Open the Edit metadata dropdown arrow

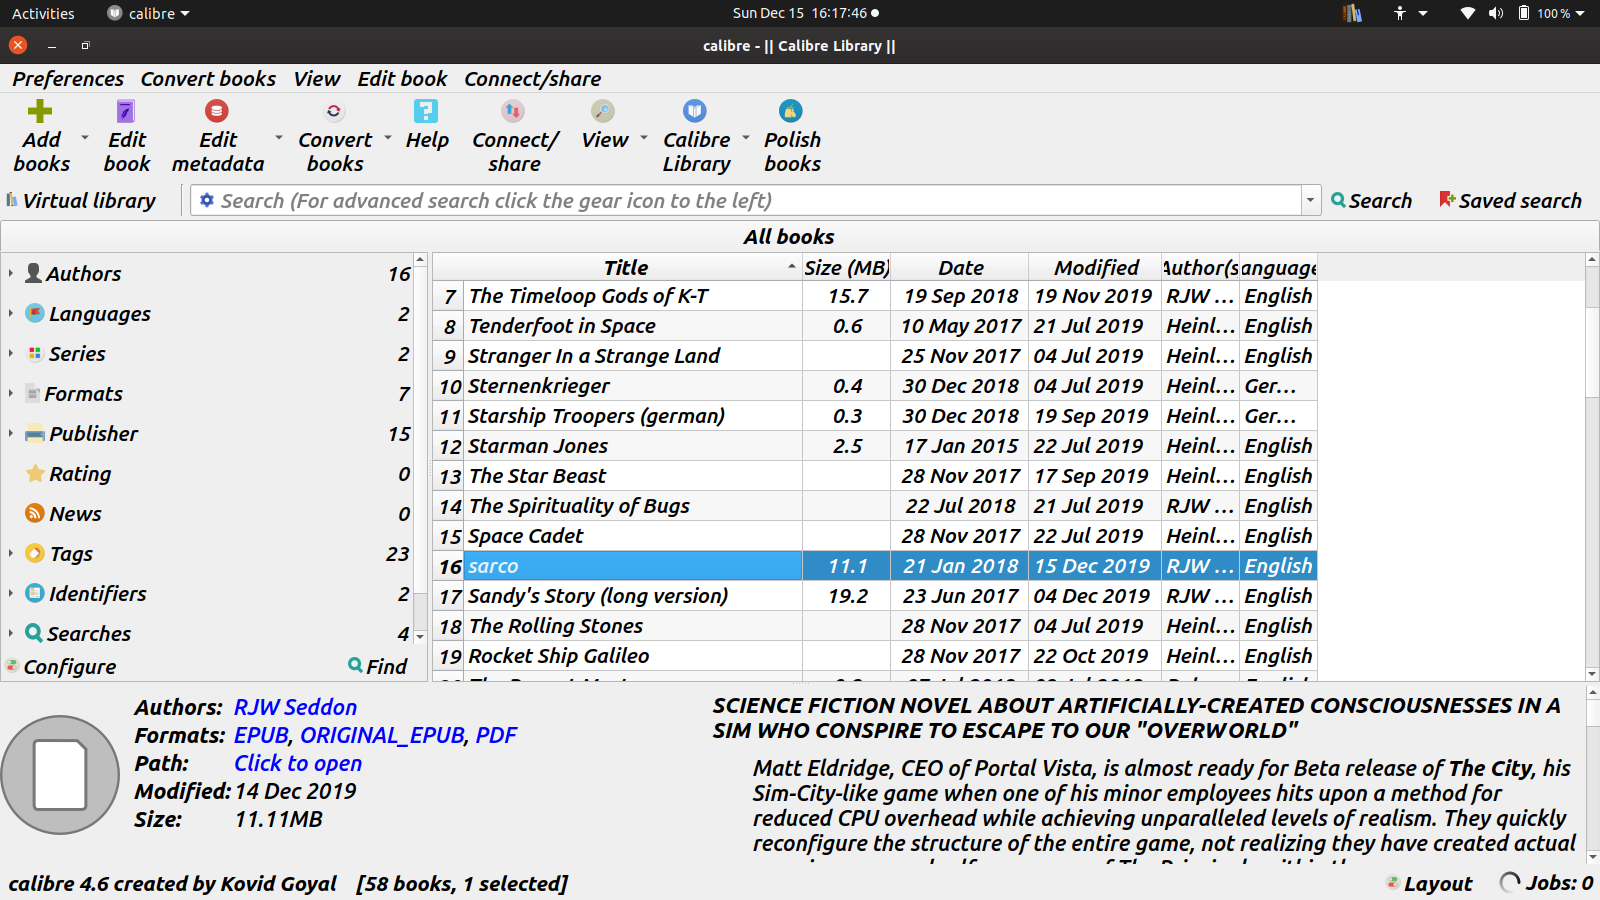pos(278,138)
